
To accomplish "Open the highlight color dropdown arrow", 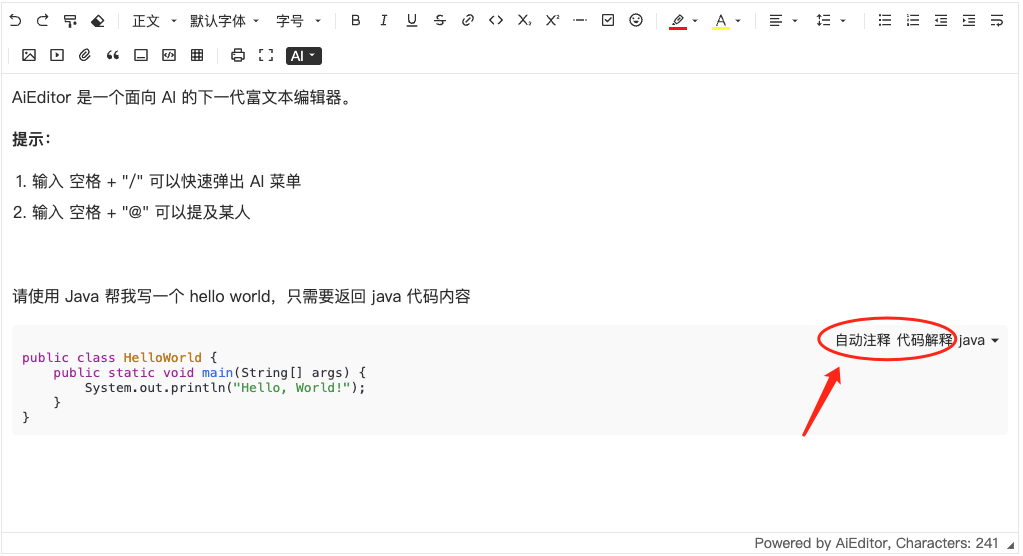I will click(x=695, y=21).
